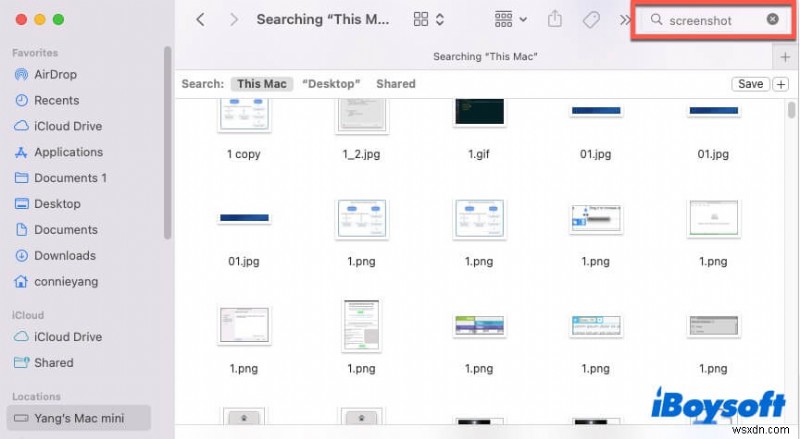
Task: Open Applications in sidebar
Action: [x=58, y=152]
